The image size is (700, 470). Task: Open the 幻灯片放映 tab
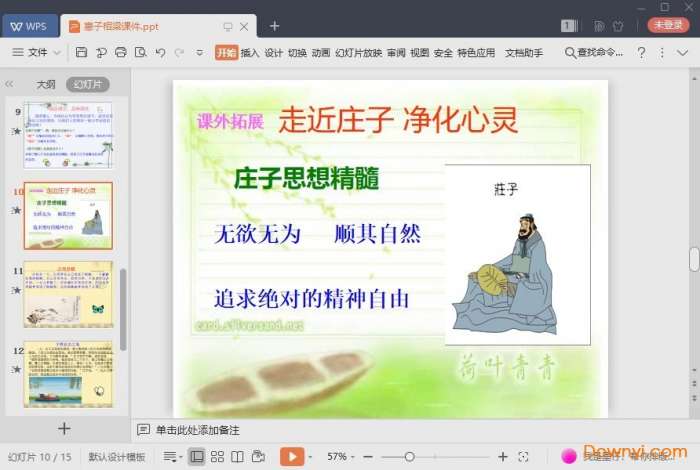tap(358, 53)
